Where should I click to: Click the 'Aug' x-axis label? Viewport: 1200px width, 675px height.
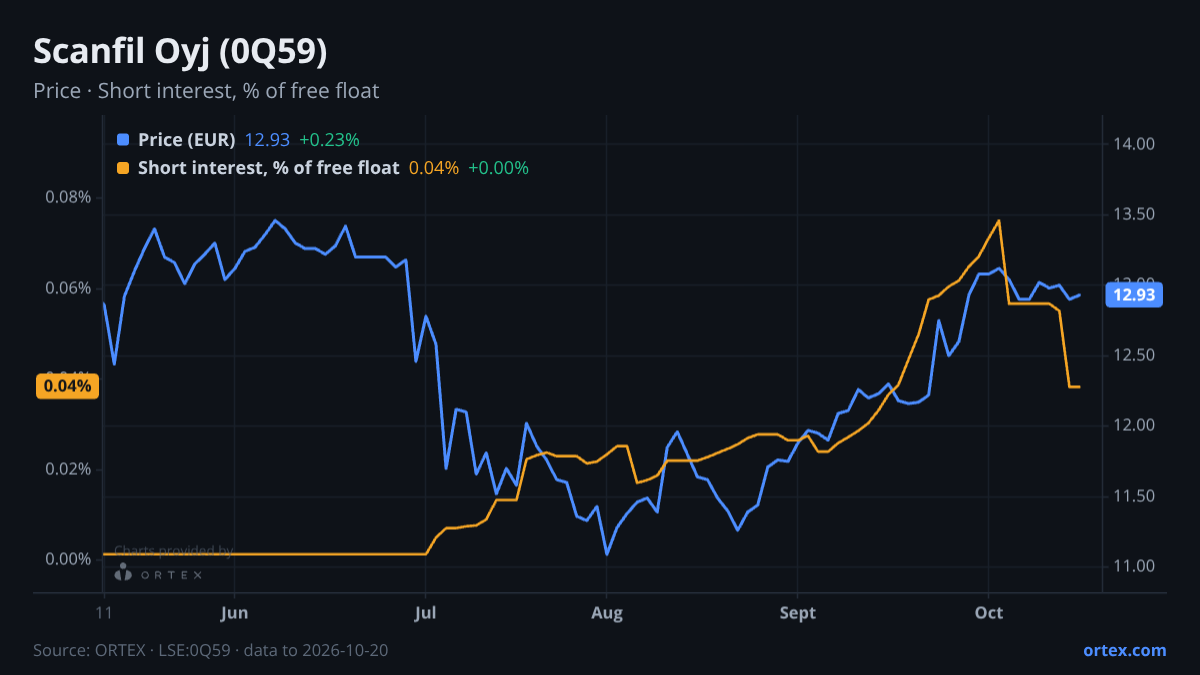tap(606, 613)
